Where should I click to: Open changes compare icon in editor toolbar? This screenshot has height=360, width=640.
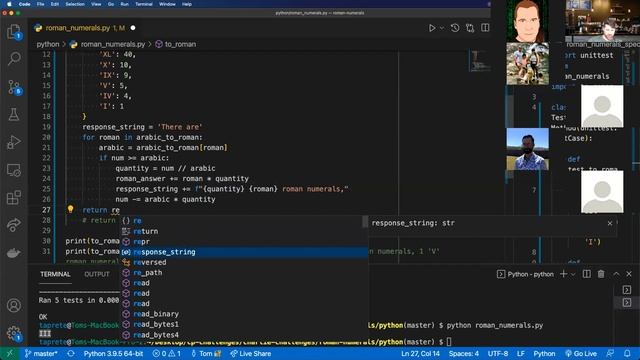pos(470,28)
